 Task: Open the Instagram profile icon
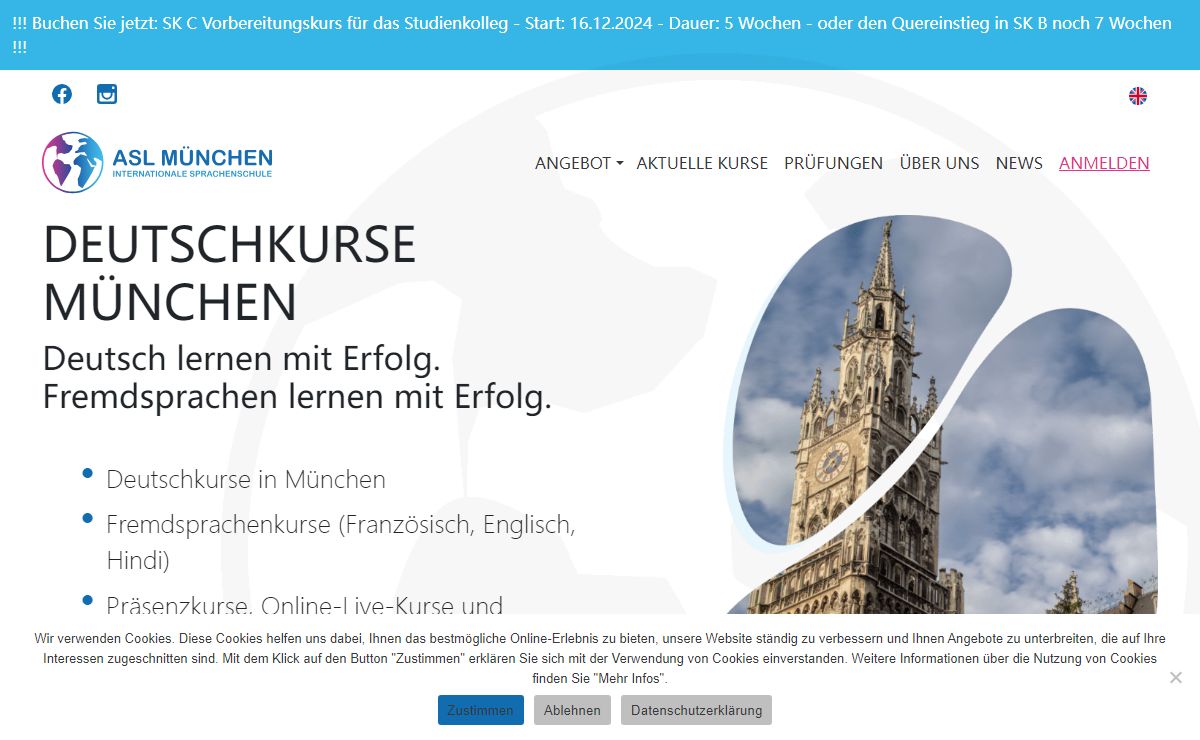107,94
